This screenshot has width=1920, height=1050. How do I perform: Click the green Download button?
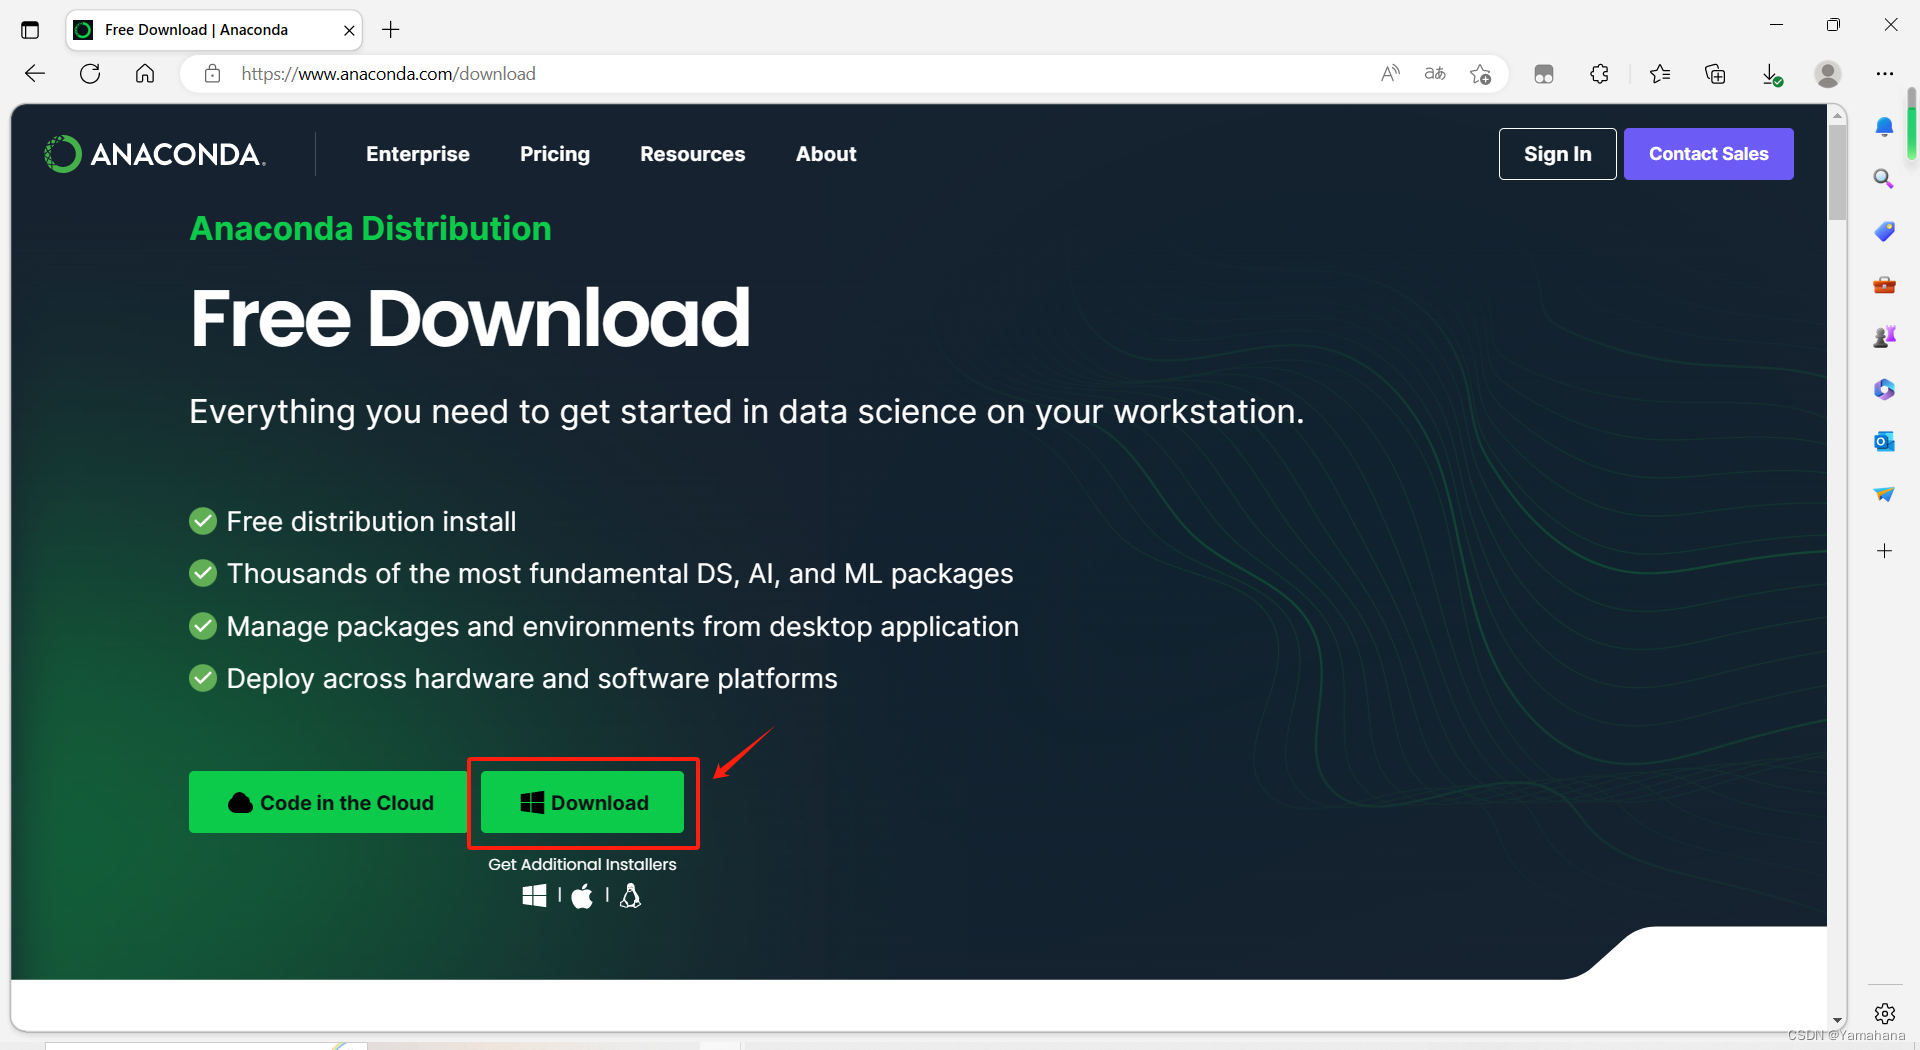[x=583, y=802]
